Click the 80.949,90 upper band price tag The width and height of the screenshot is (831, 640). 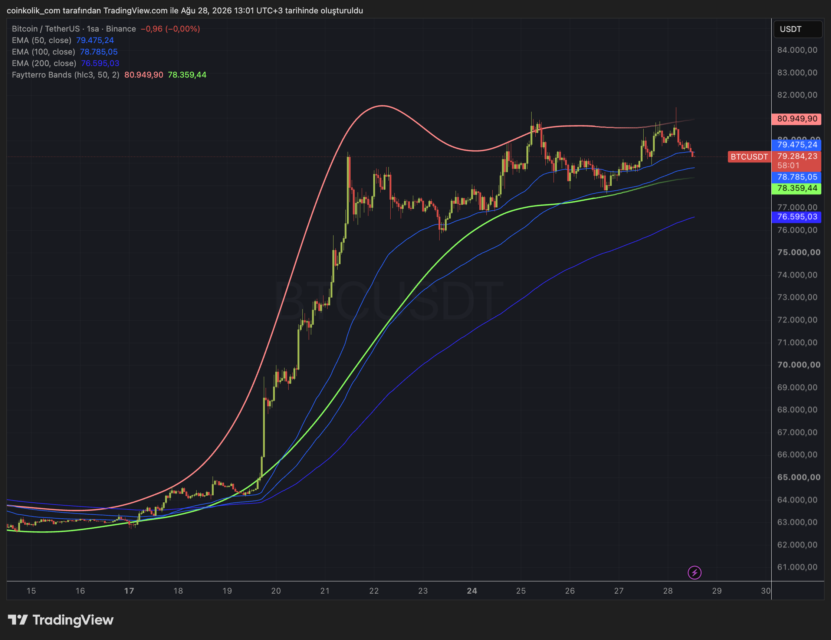click(797, 119)
